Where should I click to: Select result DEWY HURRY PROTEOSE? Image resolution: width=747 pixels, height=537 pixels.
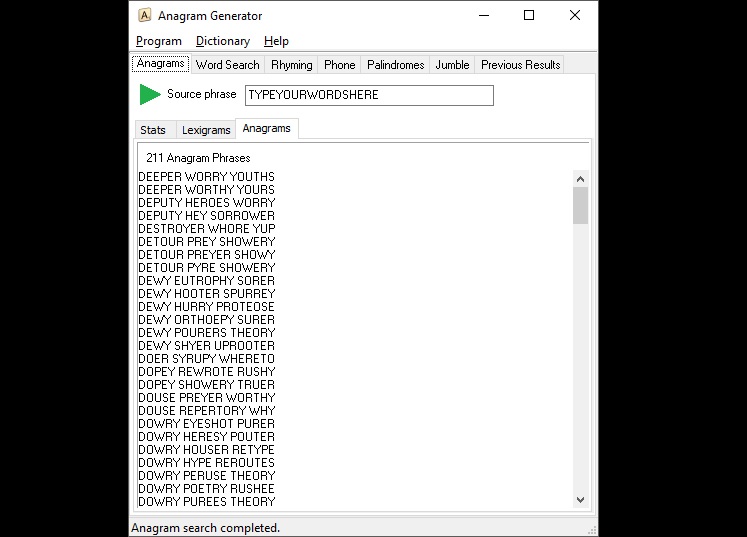[206, 307]
